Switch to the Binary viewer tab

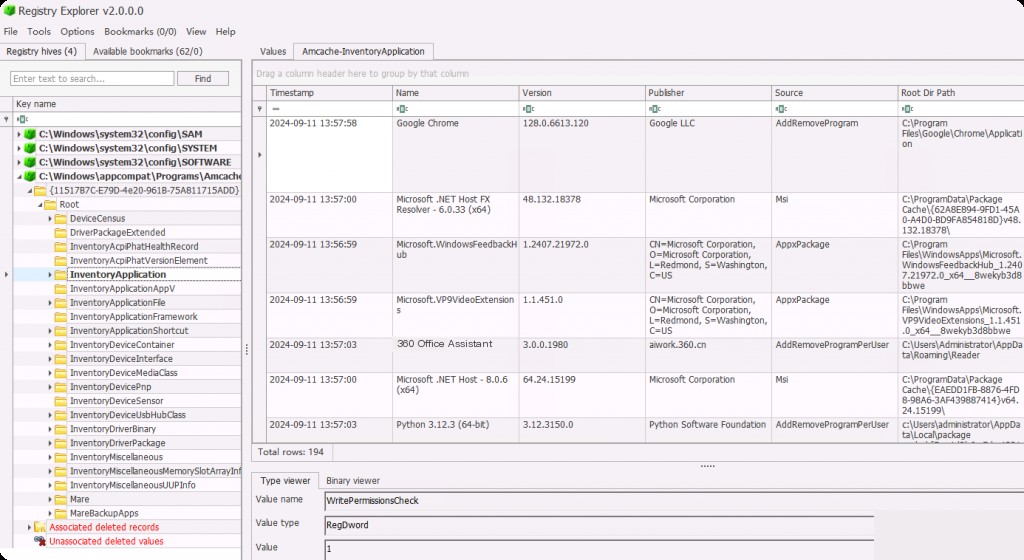click(353, 481)
